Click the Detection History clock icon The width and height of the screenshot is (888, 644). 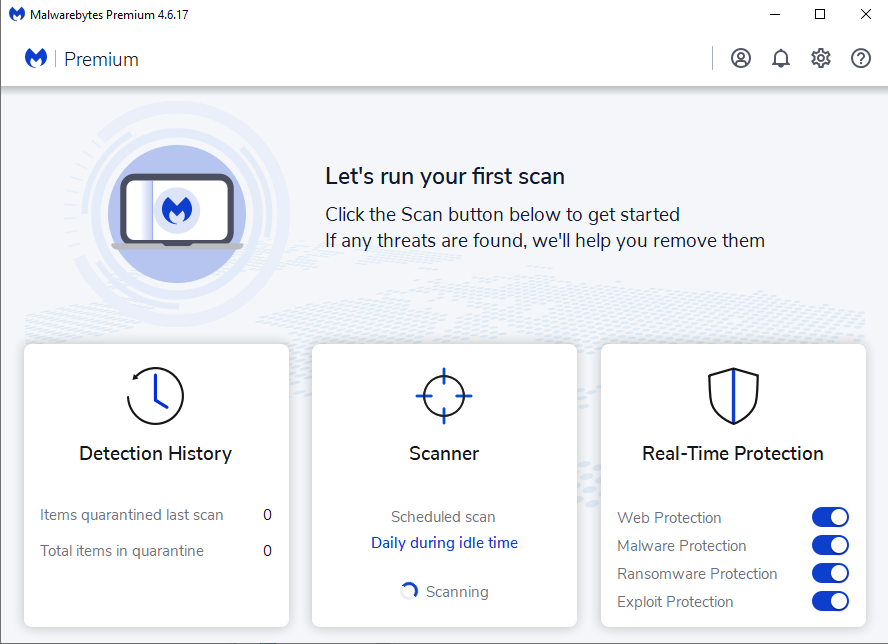(155, 395)
